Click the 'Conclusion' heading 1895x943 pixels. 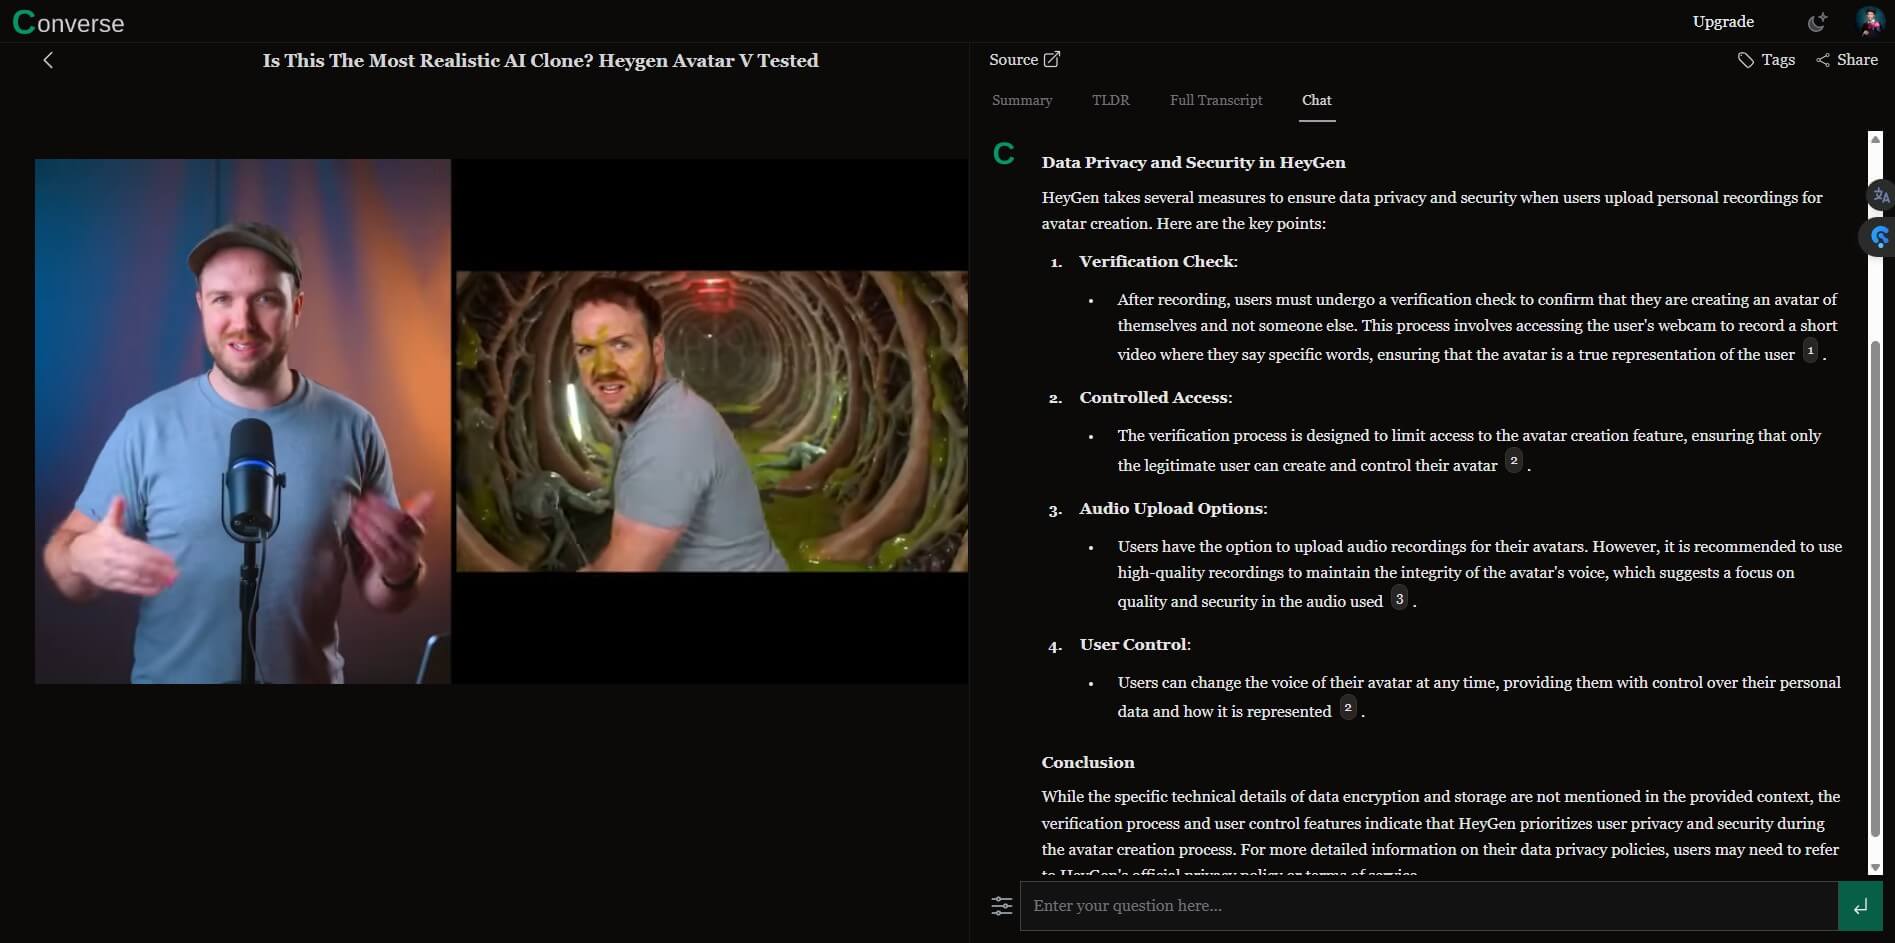tap(1088, 762)
